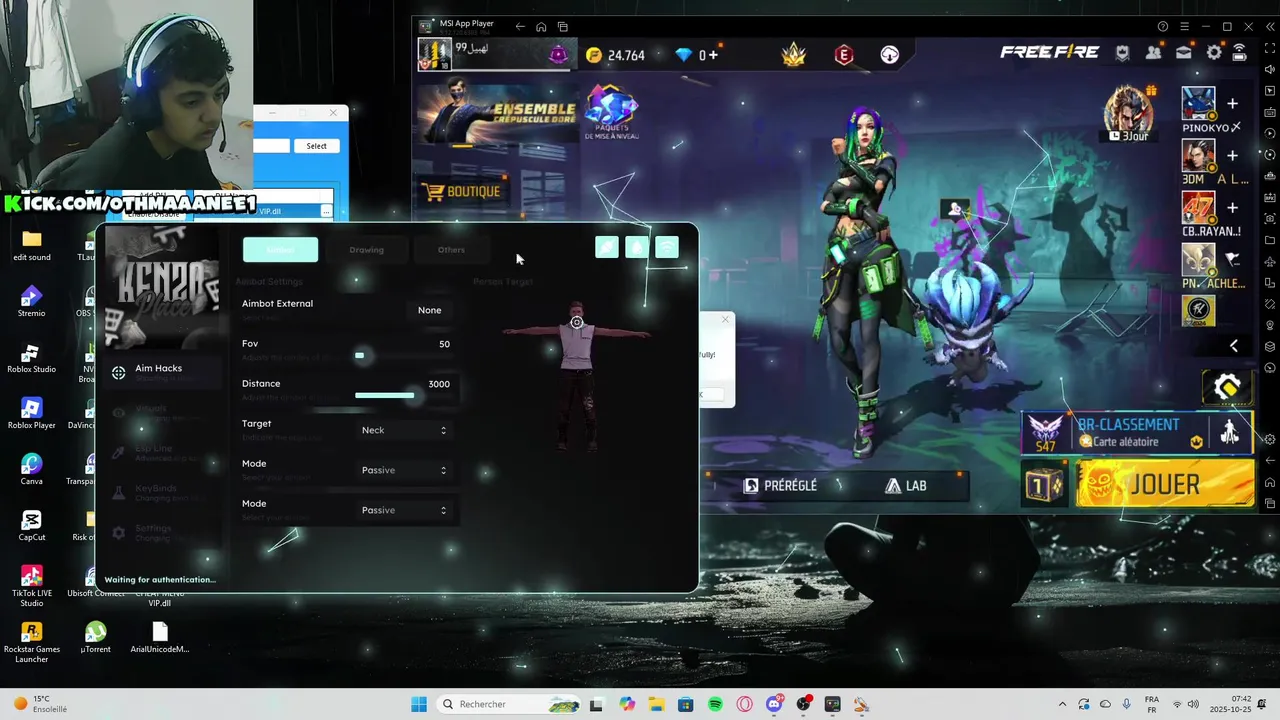Open Windows Start menu
Viewport: 1280px width, 720px height.
419,704
